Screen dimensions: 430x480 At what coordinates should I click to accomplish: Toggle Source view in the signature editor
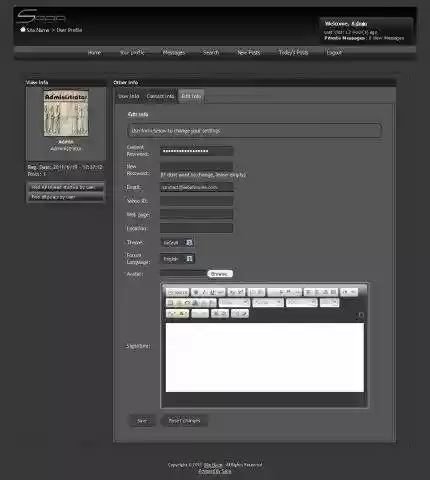[178, 292]
